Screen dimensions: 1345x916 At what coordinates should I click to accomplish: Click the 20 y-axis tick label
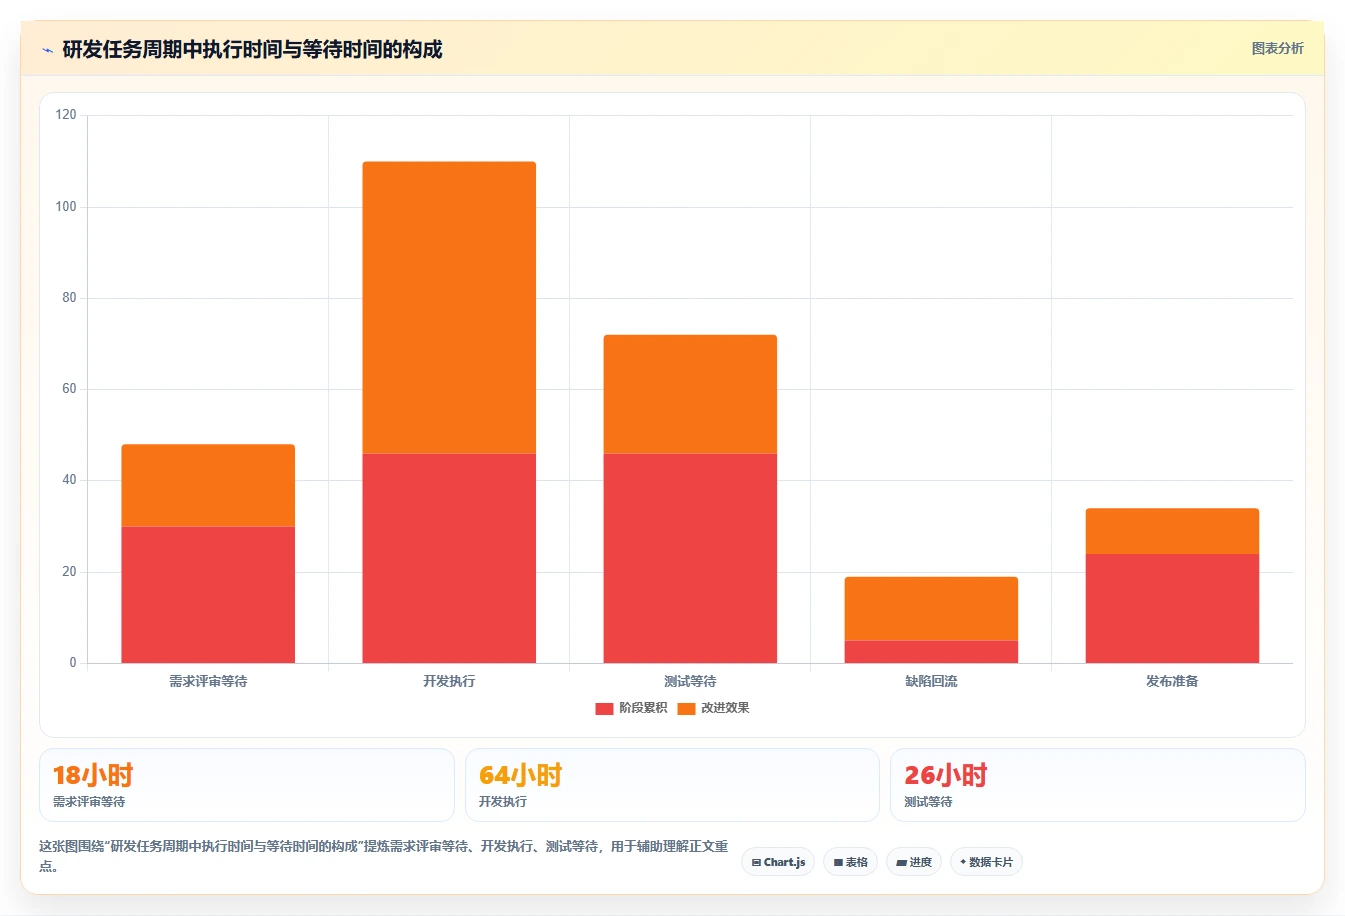pos(69,572)
